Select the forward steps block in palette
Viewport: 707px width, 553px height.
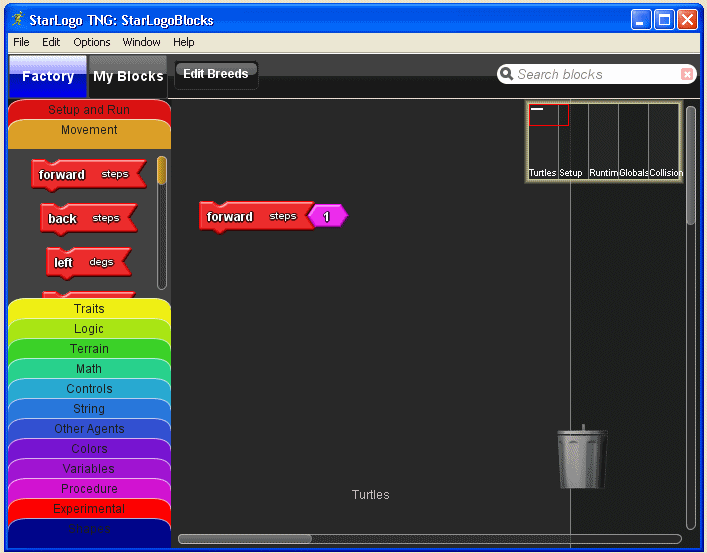[88, 174]
